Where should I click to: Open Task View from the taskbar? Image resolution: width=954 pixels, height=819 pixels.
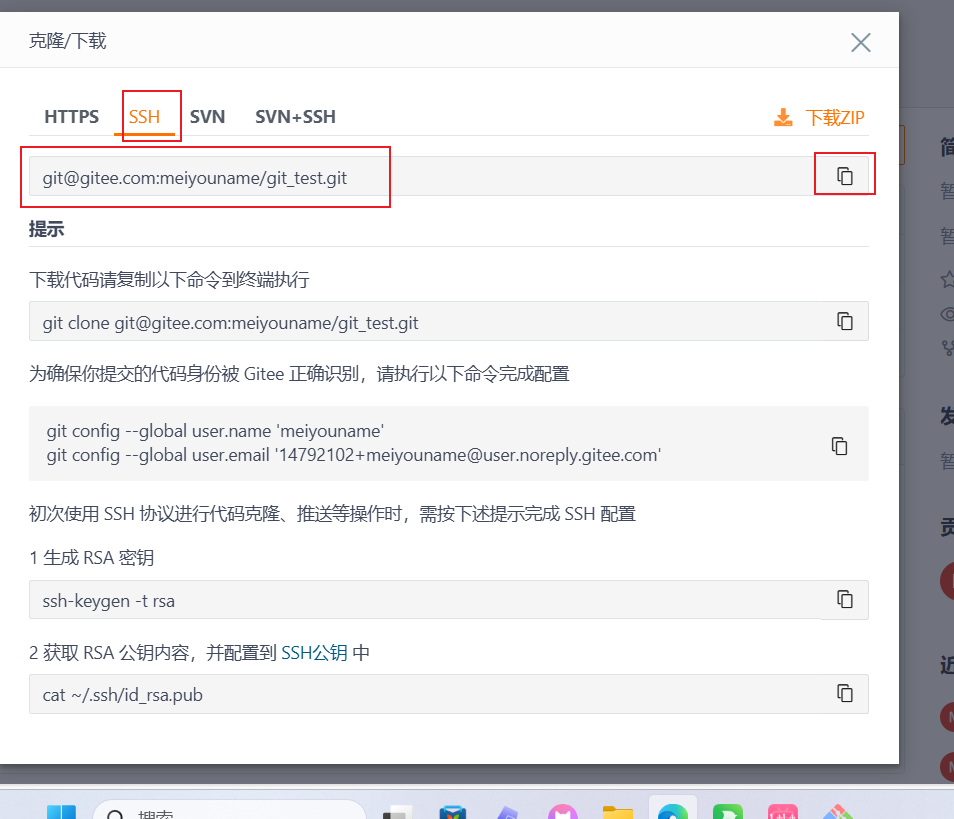click(397, 812)
